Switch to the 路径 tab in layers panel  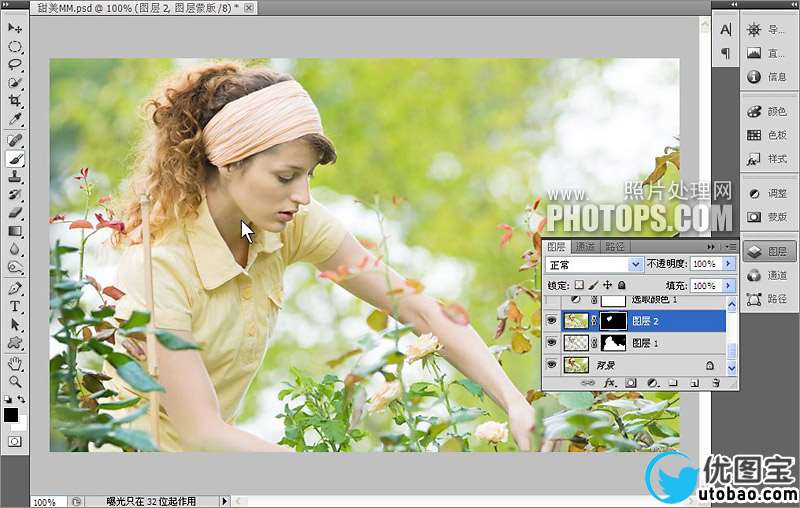coord(615,247)
